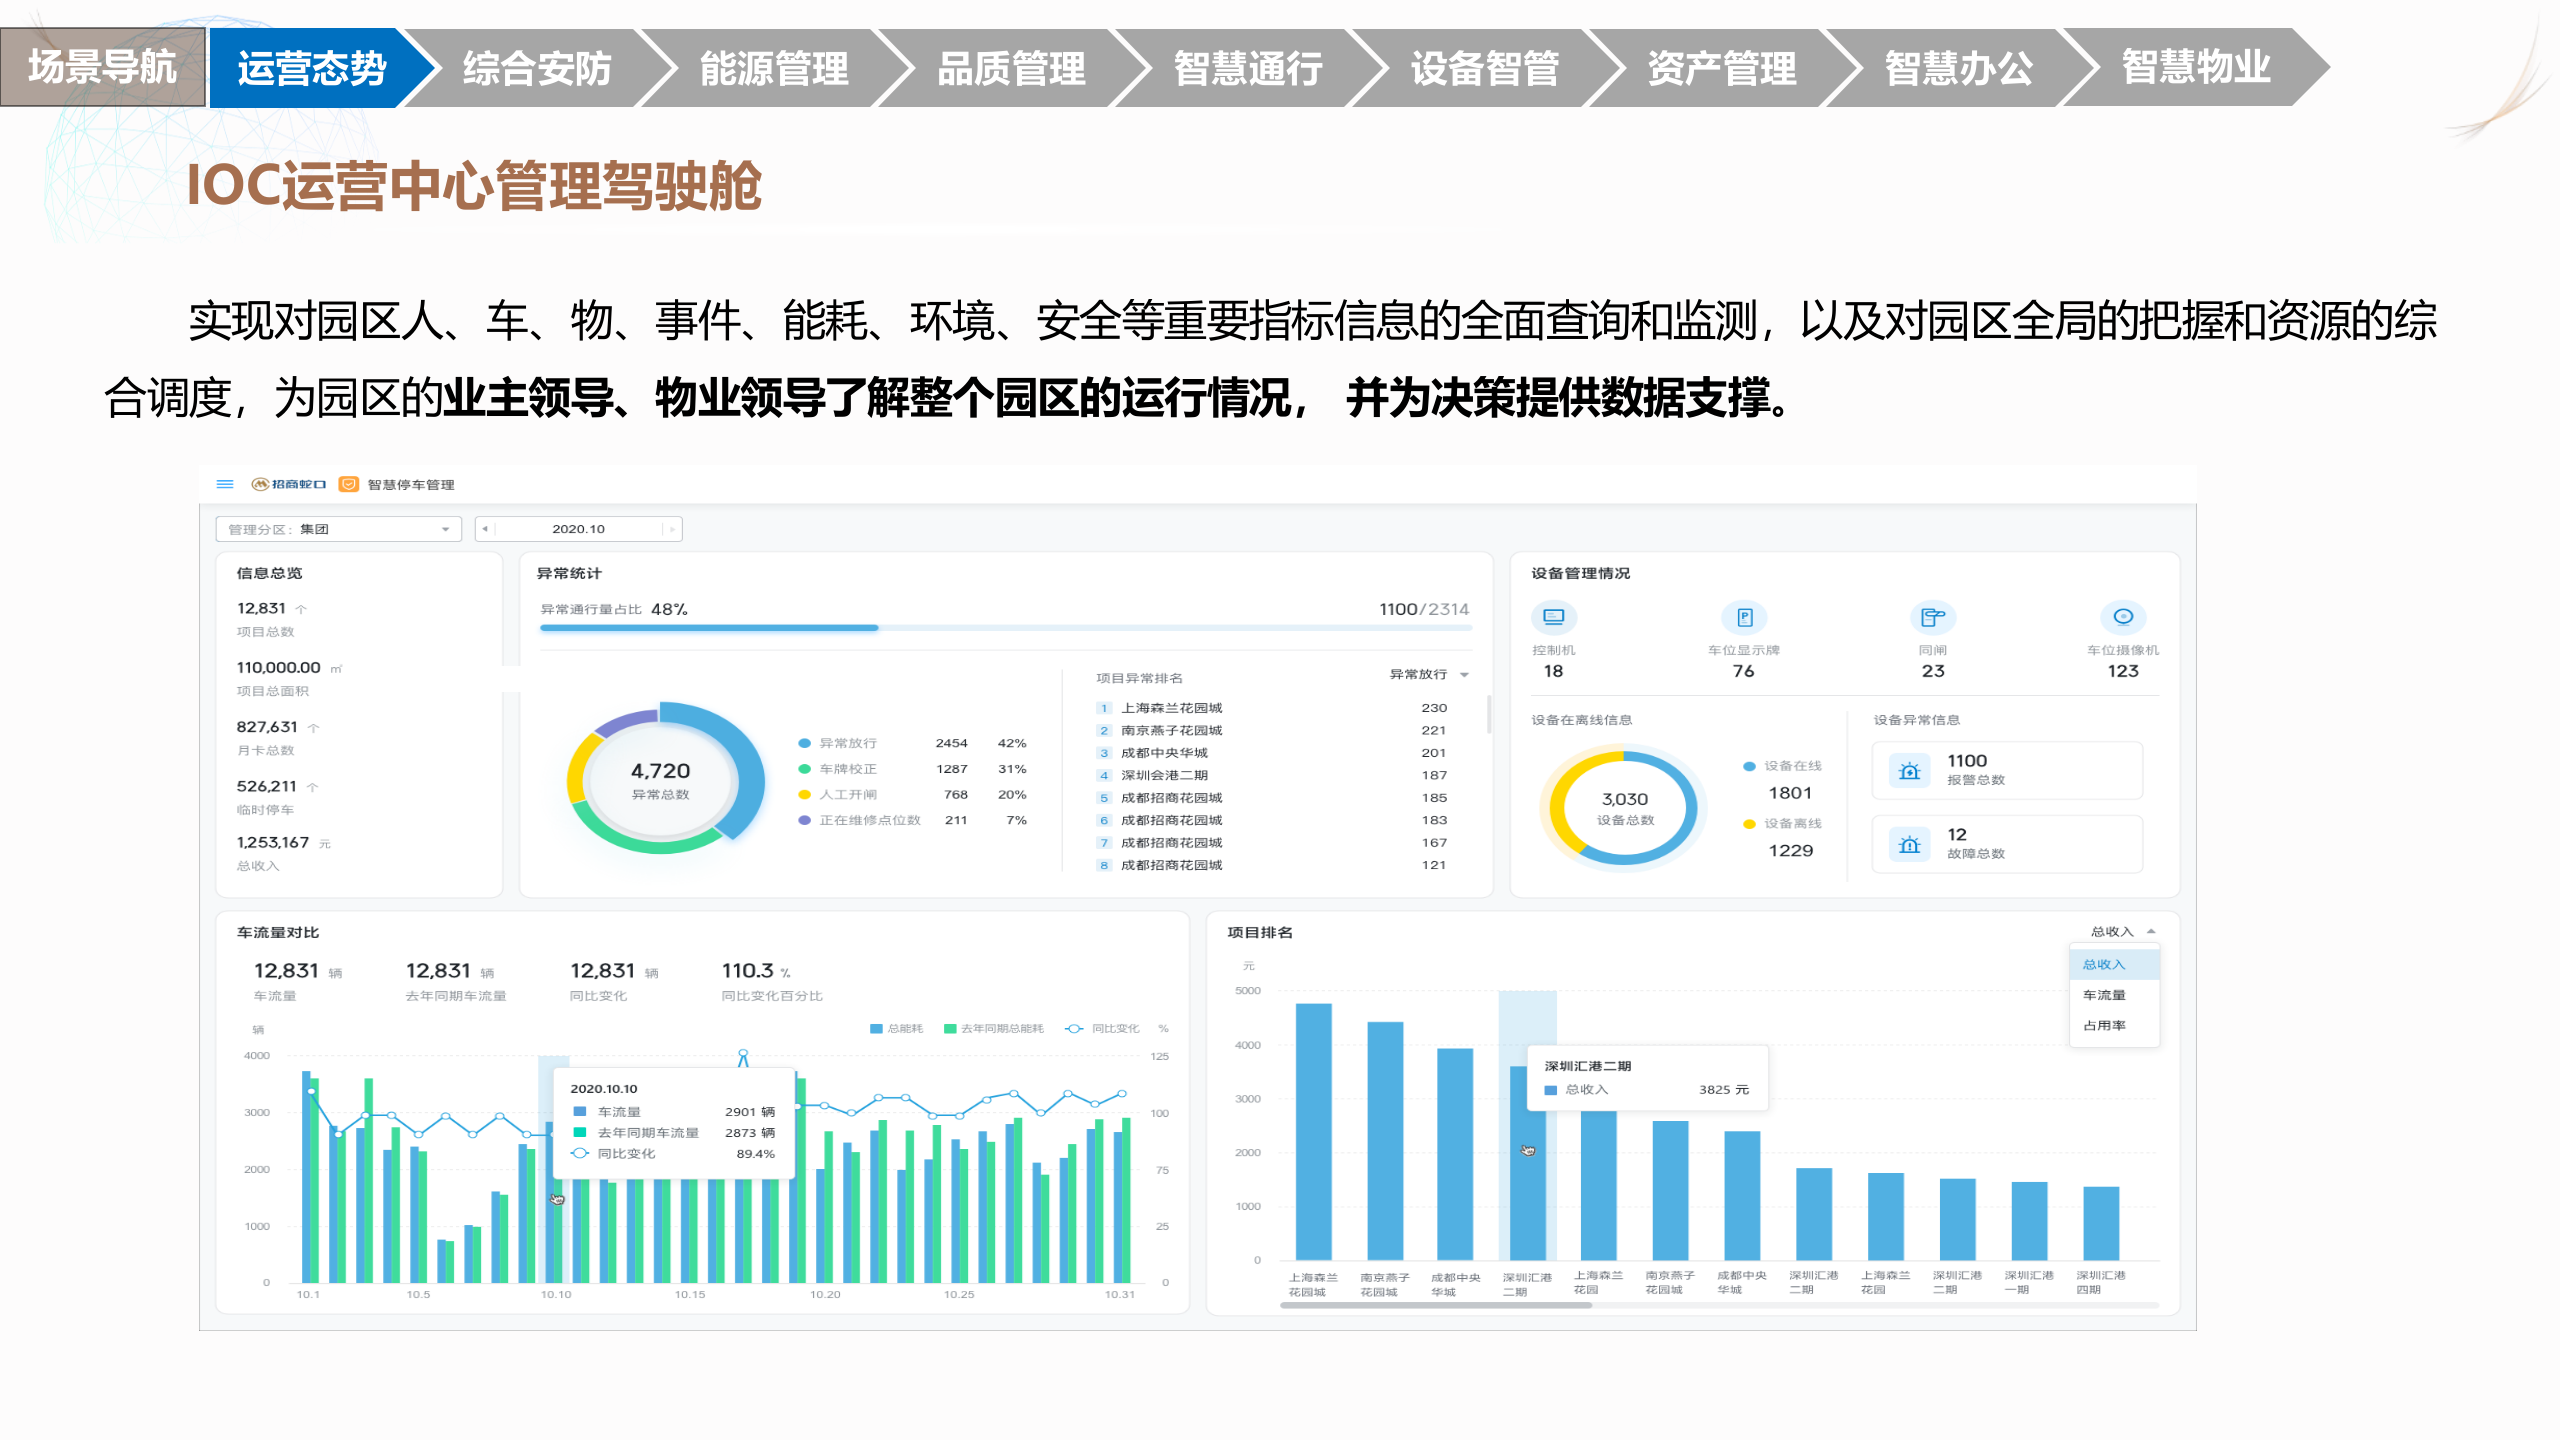Toggle the 同比变化 line legend item
Viewport: 2560px width, 1440px height.
[1097, 1028]
